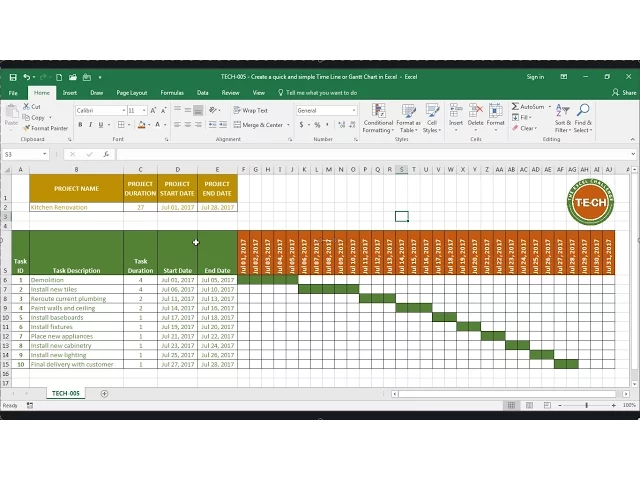Click the Save icon in quick access toolbar
The image size is (640, 480).
[13, 77]
